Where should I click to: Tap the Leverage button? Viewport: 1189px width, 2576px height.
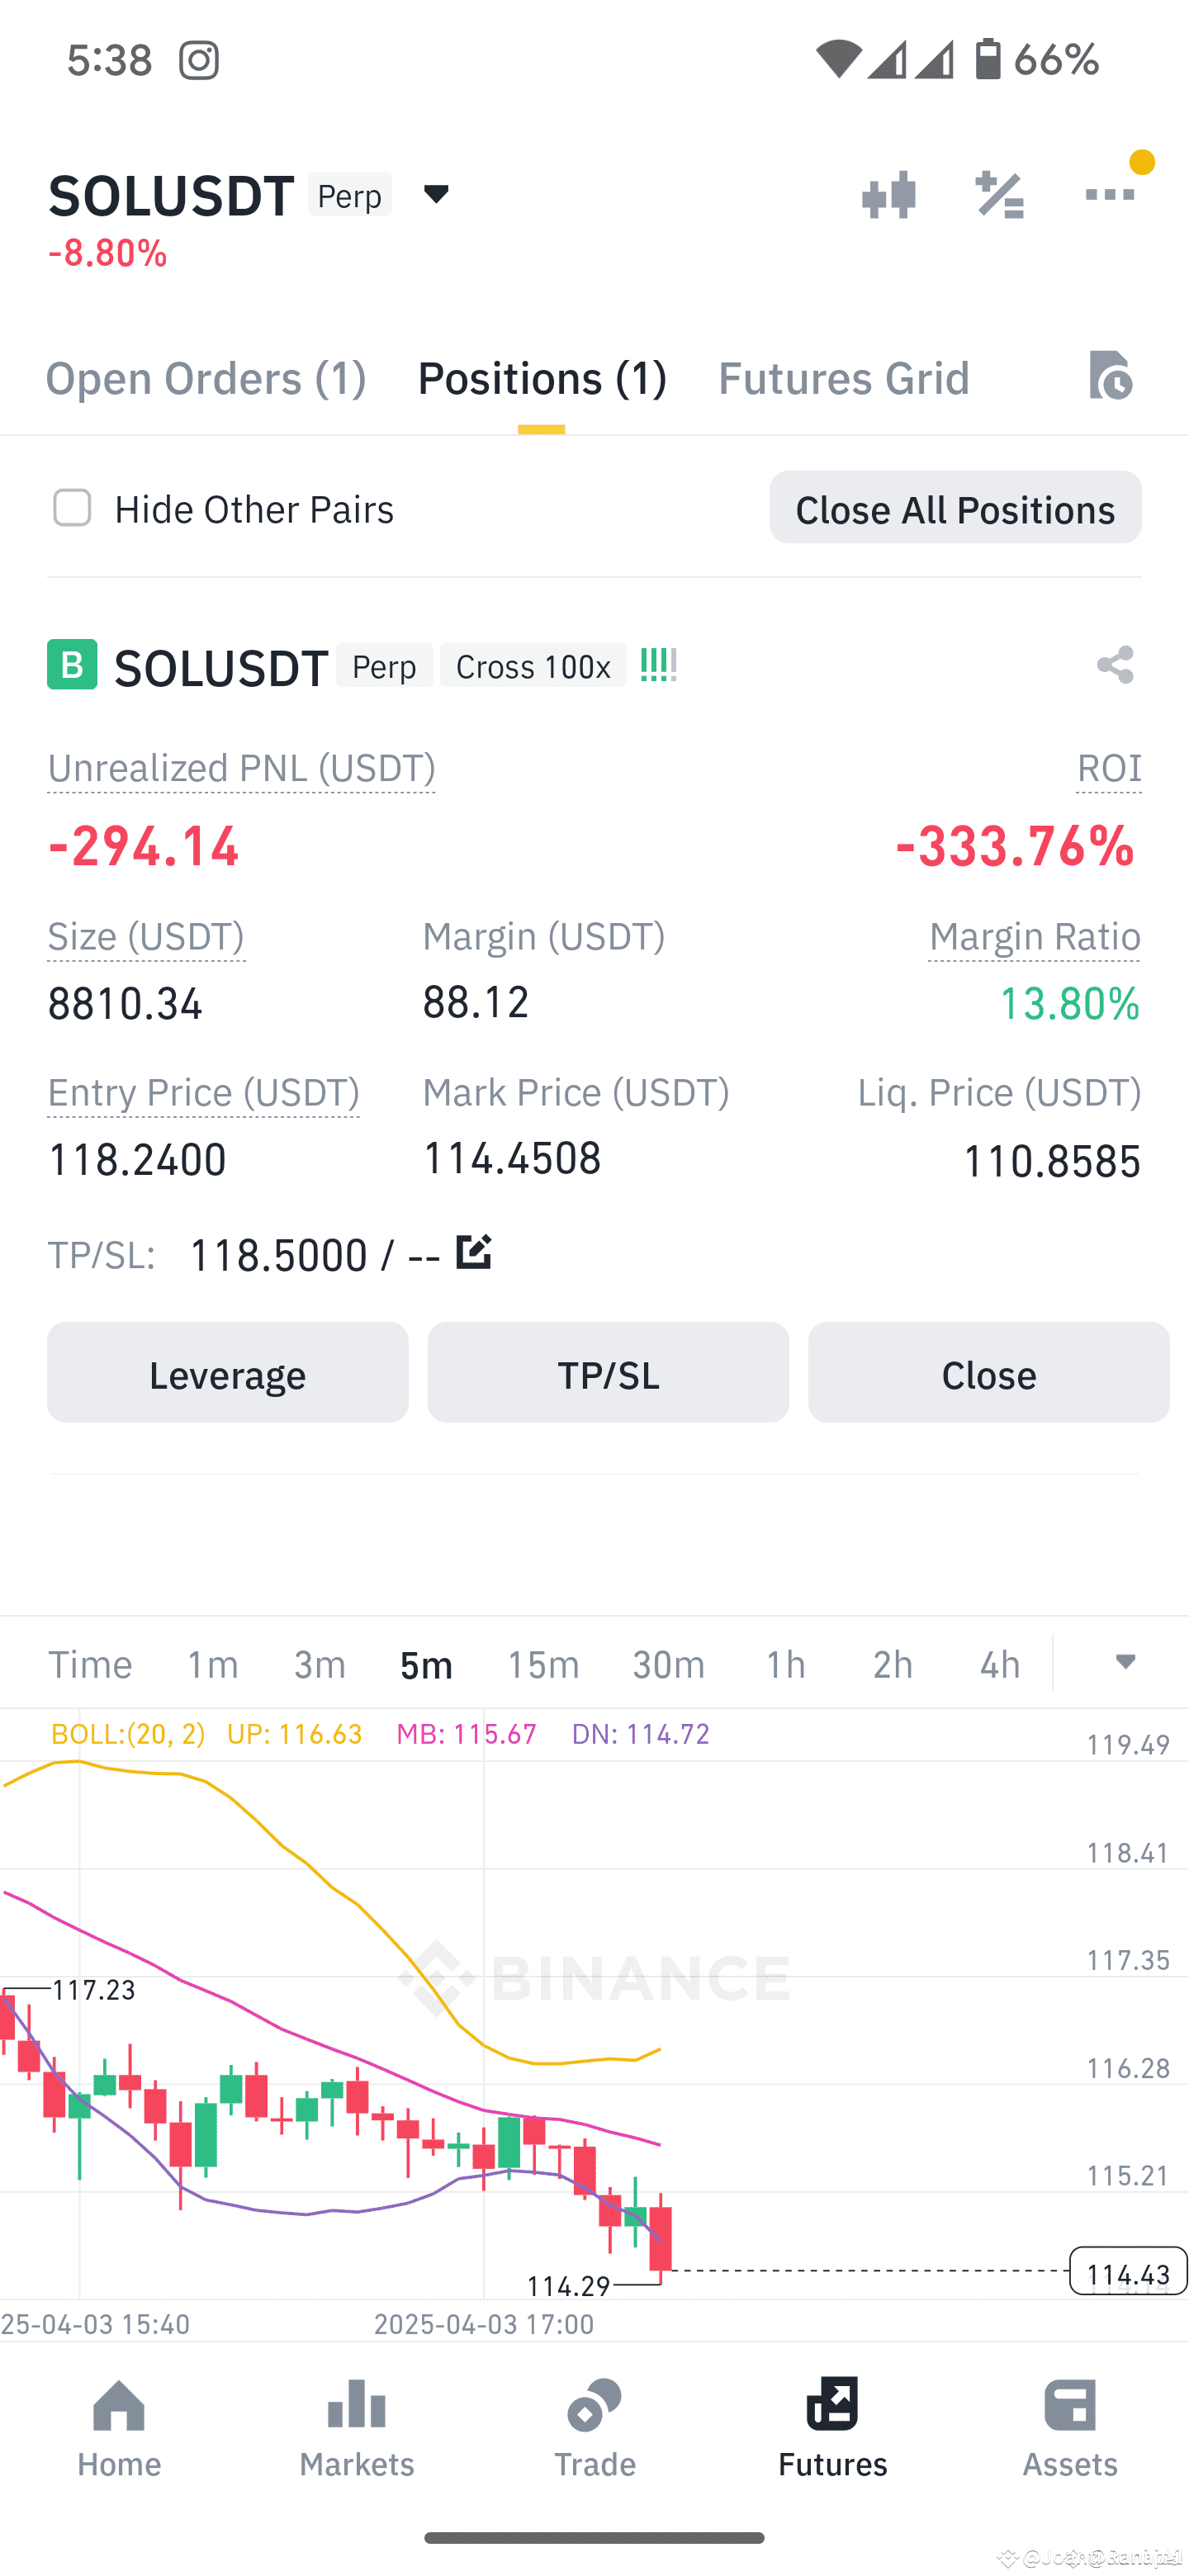tap(228, 1373)
